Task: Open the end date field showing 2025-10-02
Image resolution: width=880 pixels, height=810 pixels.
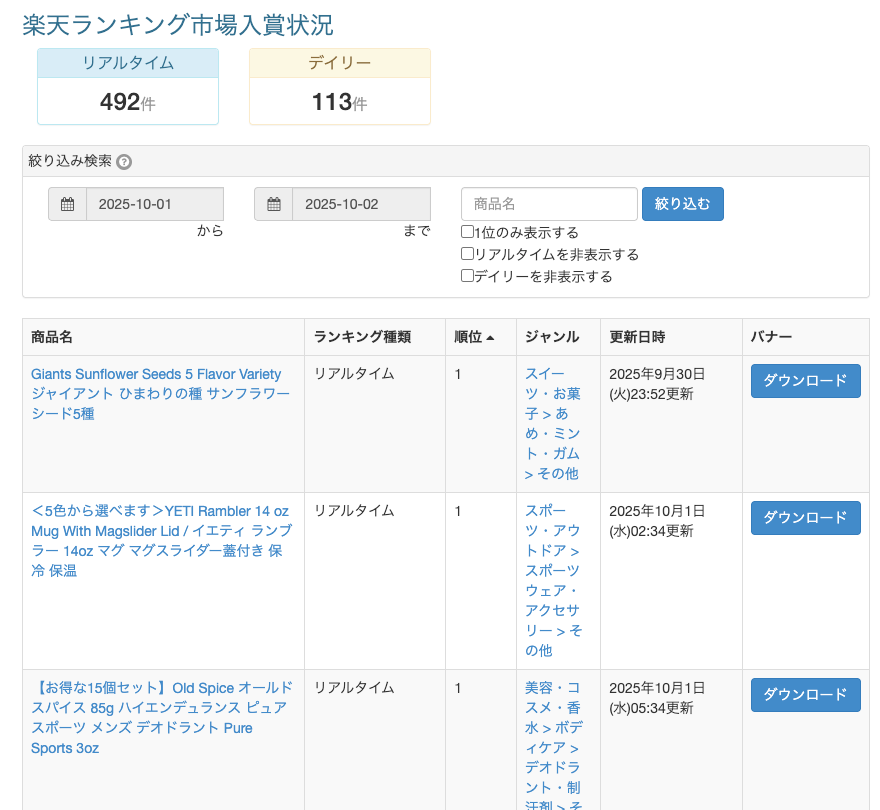Action: tap(360, 204)
